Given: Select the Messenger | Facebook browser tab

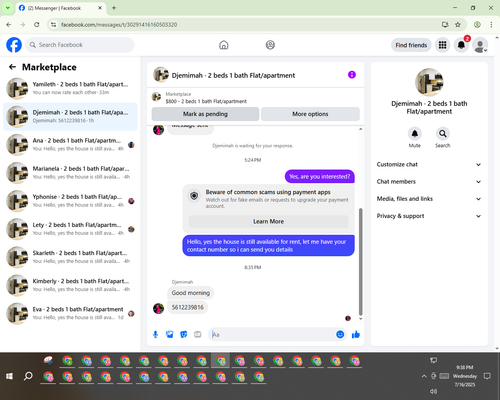Looking at the screenshot, I should point(60,8).
